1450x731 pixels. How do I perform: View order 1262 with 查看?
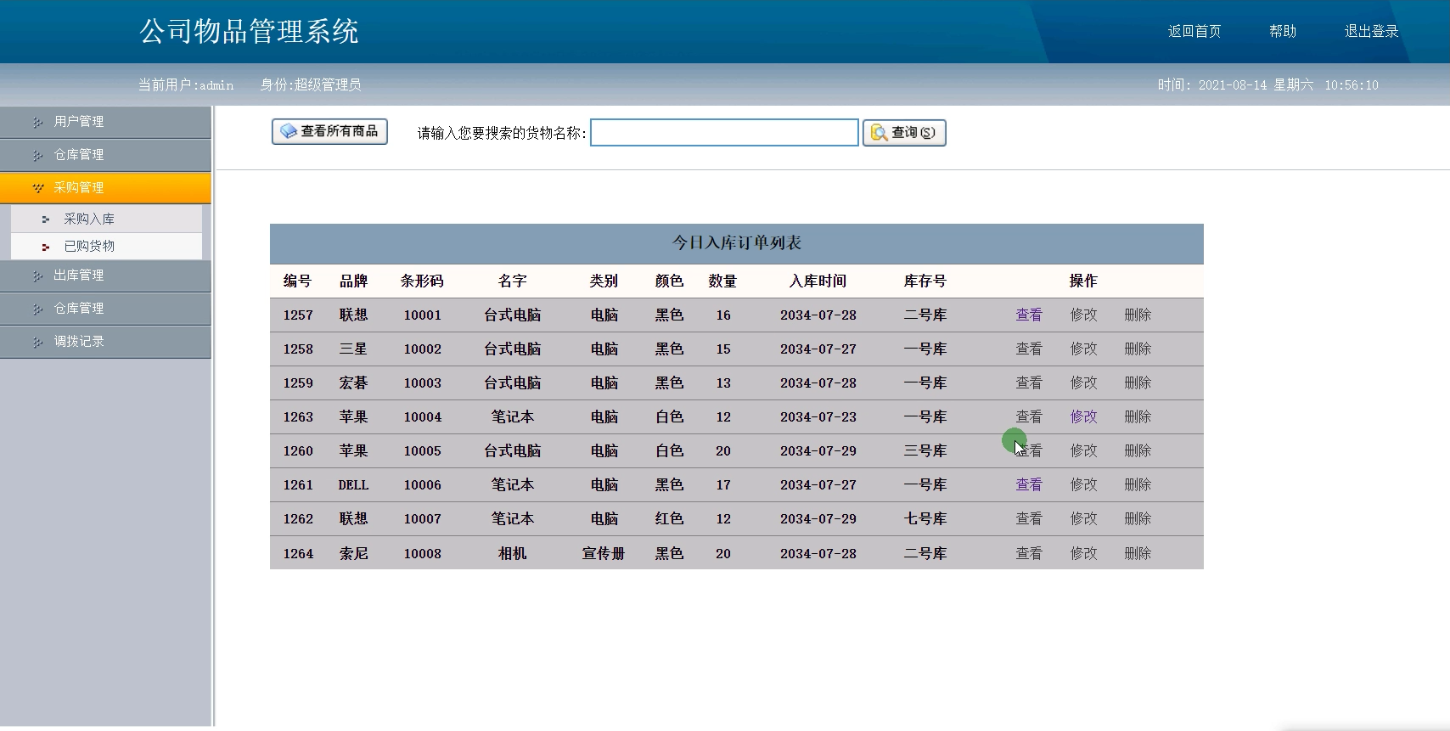click(x=1029, y=519)
